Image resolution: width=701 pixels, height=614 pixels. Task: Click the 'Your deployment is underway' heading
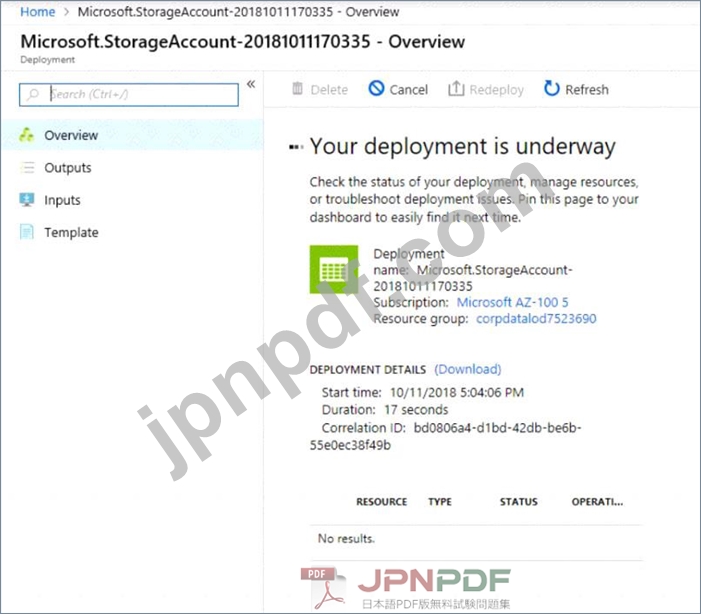point(463,146)
